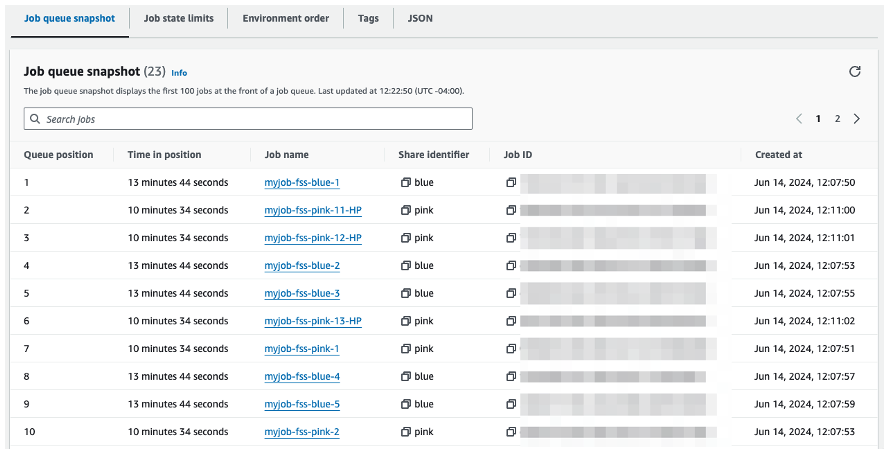The width and height of the screenshot is (889, 454).
Task: Click the Job name column header
Action: 287,155
